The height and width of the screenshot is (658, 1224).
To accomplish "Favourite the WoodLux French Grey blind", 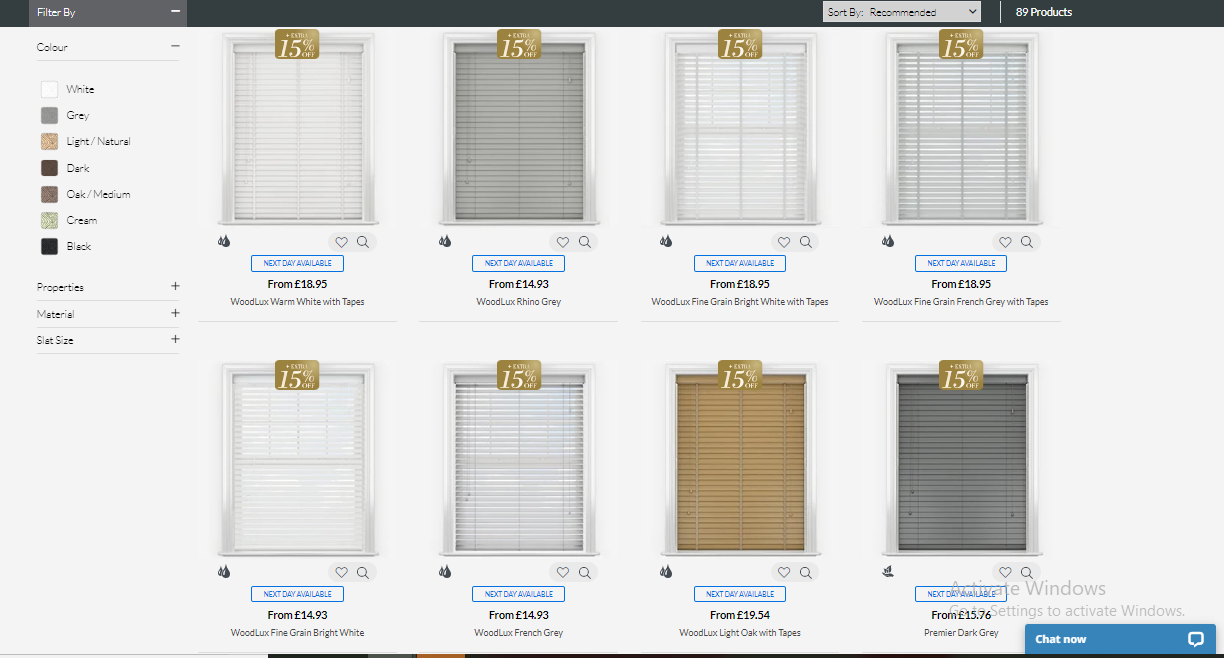I will [x=563, y=572].
